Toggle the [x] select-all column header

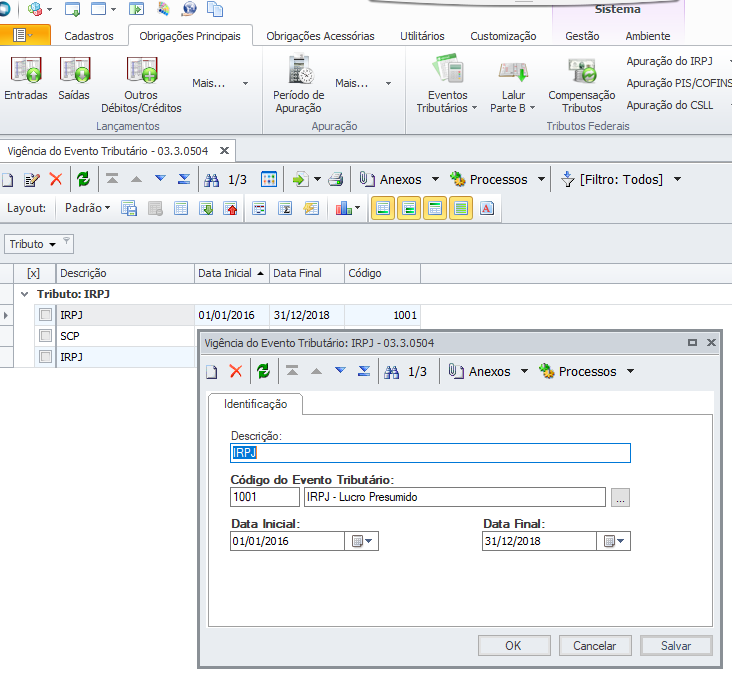[33, 273]
